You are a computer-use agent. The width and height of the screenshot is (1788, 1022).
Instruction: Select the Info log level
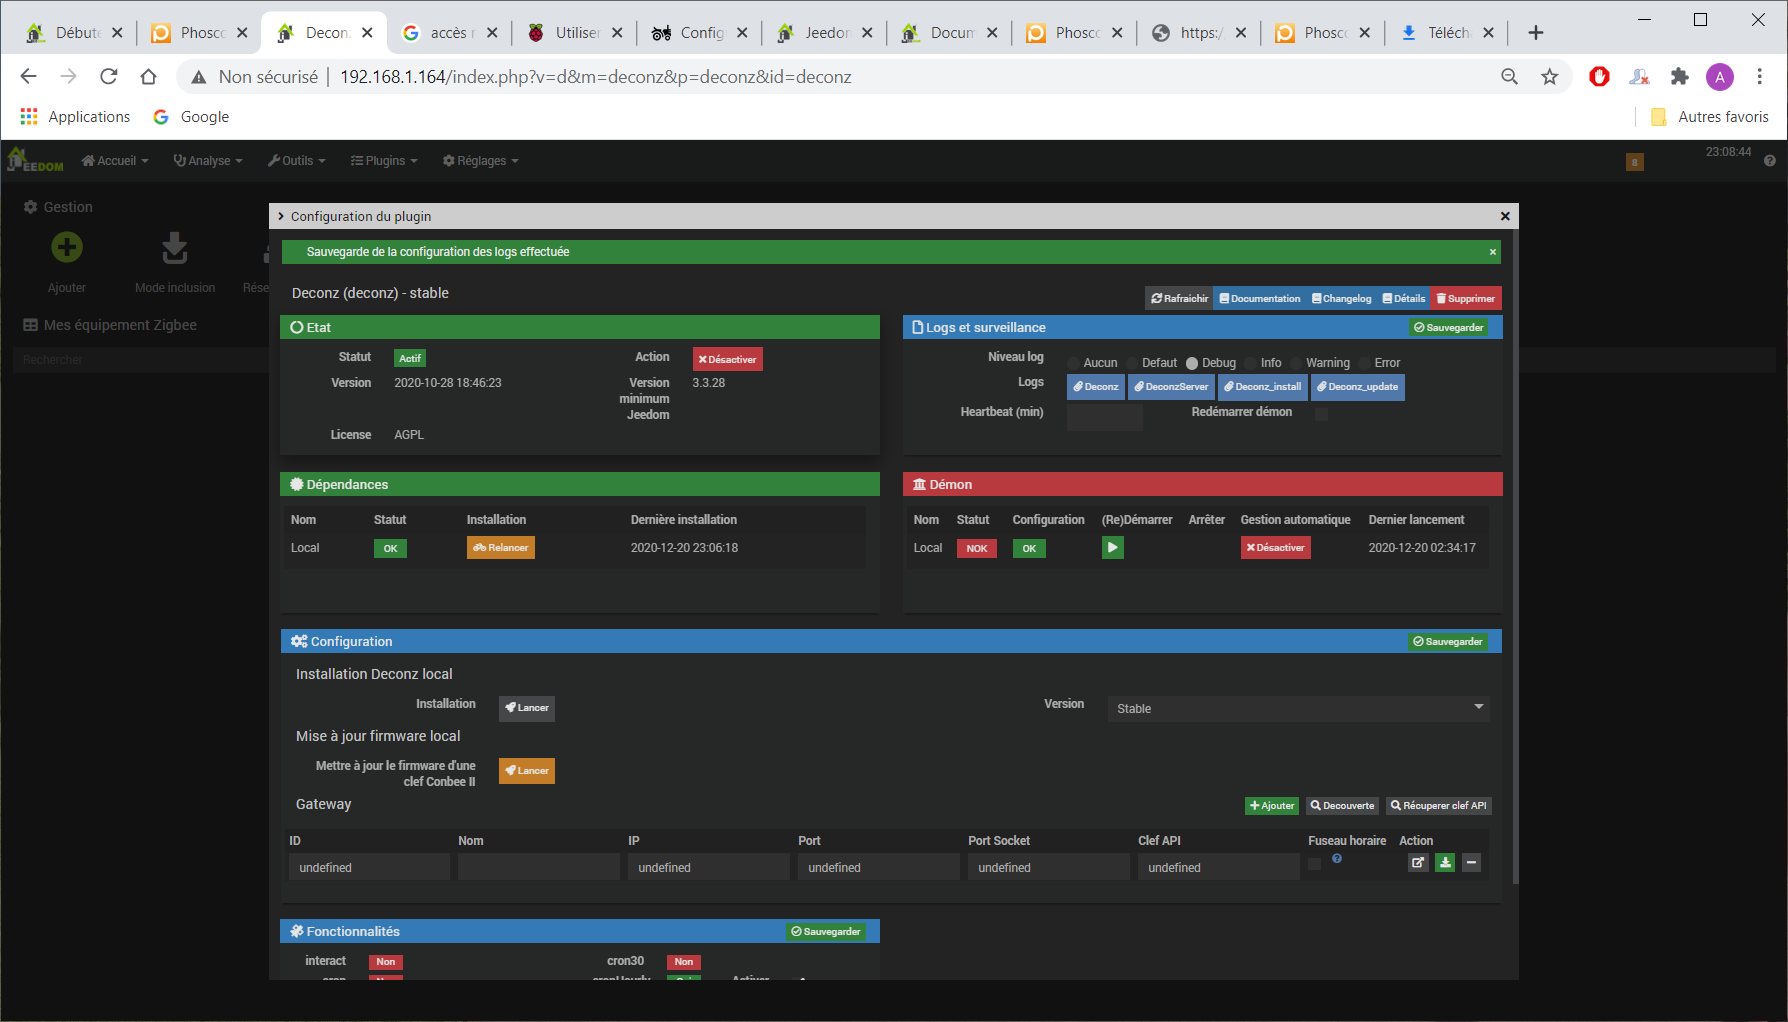1251,363
